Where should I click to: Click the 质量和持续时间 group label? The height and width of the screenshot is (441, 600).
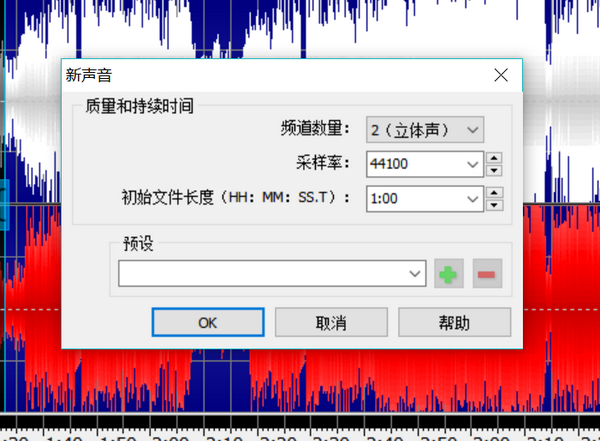[x=139, y=106]
